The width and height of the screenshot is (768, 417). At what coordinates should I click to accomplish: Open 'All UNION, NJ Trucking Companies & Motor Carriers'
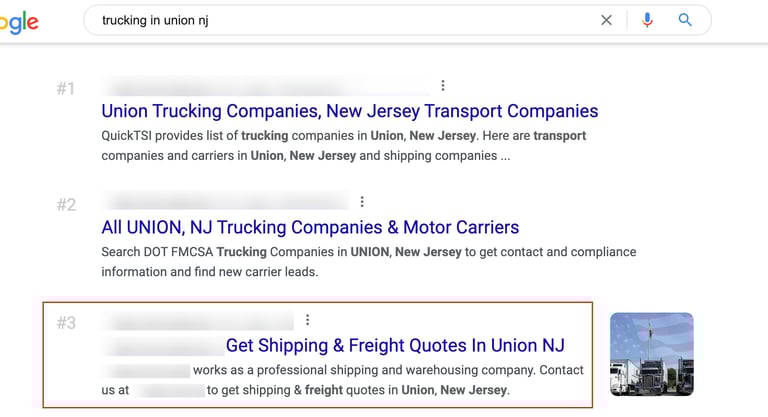coord(310,227)
